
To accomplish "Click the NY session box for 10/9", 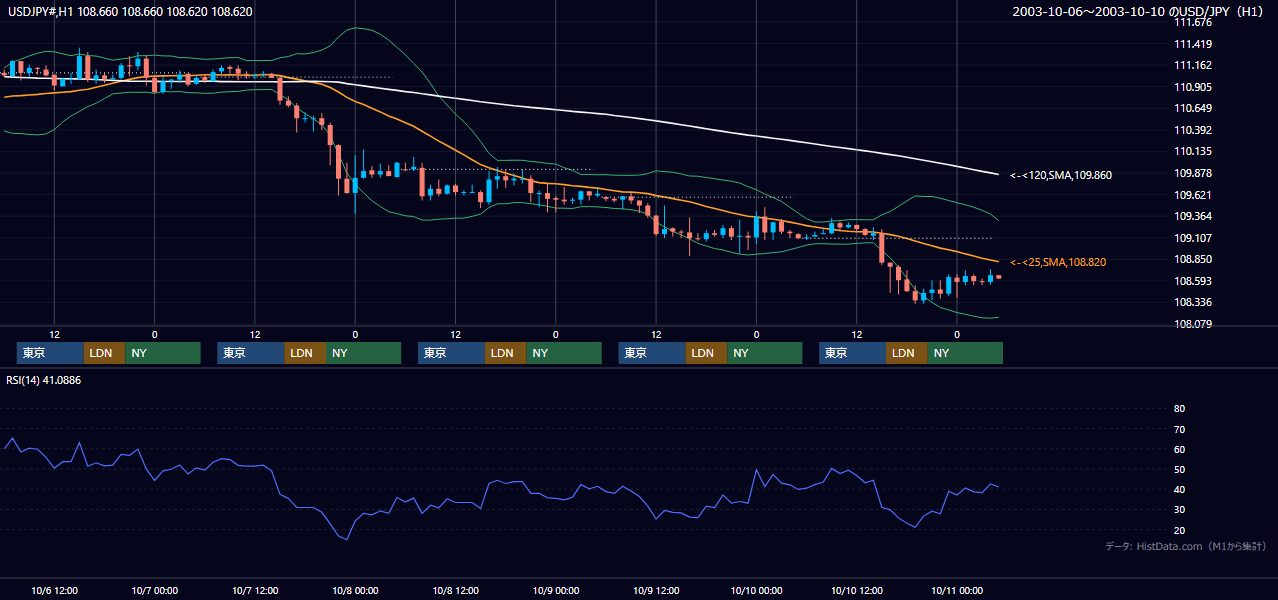I will [765, 353].
